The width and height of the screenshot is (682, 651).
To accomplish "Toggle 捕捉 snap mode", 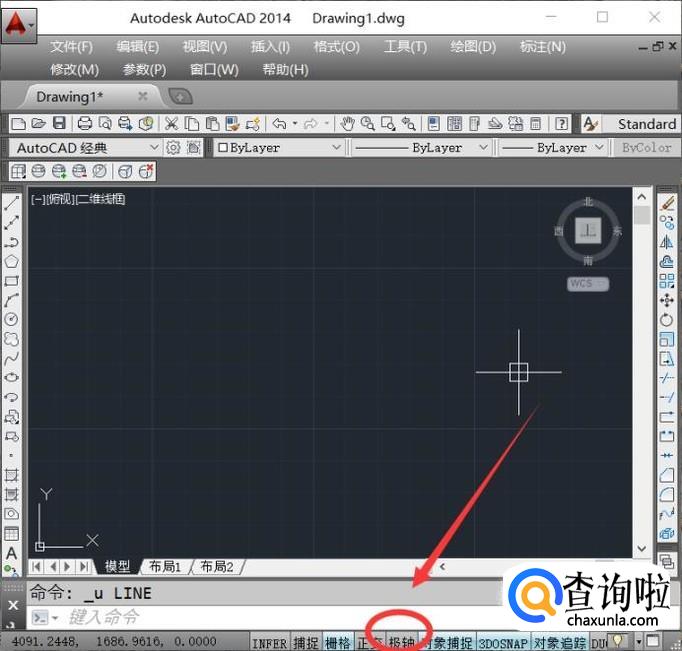I will coord(306,643).
